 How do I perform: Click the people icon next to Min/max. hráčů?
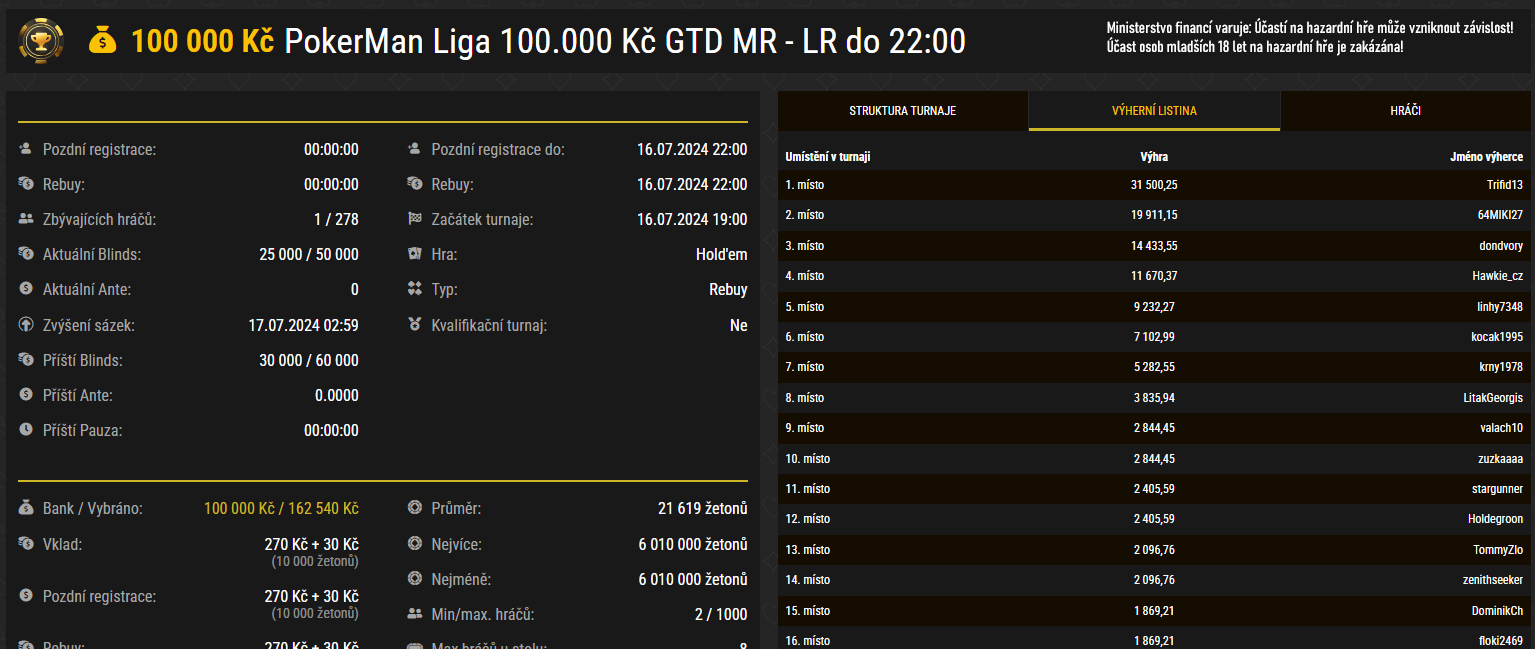click(x=414, y=614)
